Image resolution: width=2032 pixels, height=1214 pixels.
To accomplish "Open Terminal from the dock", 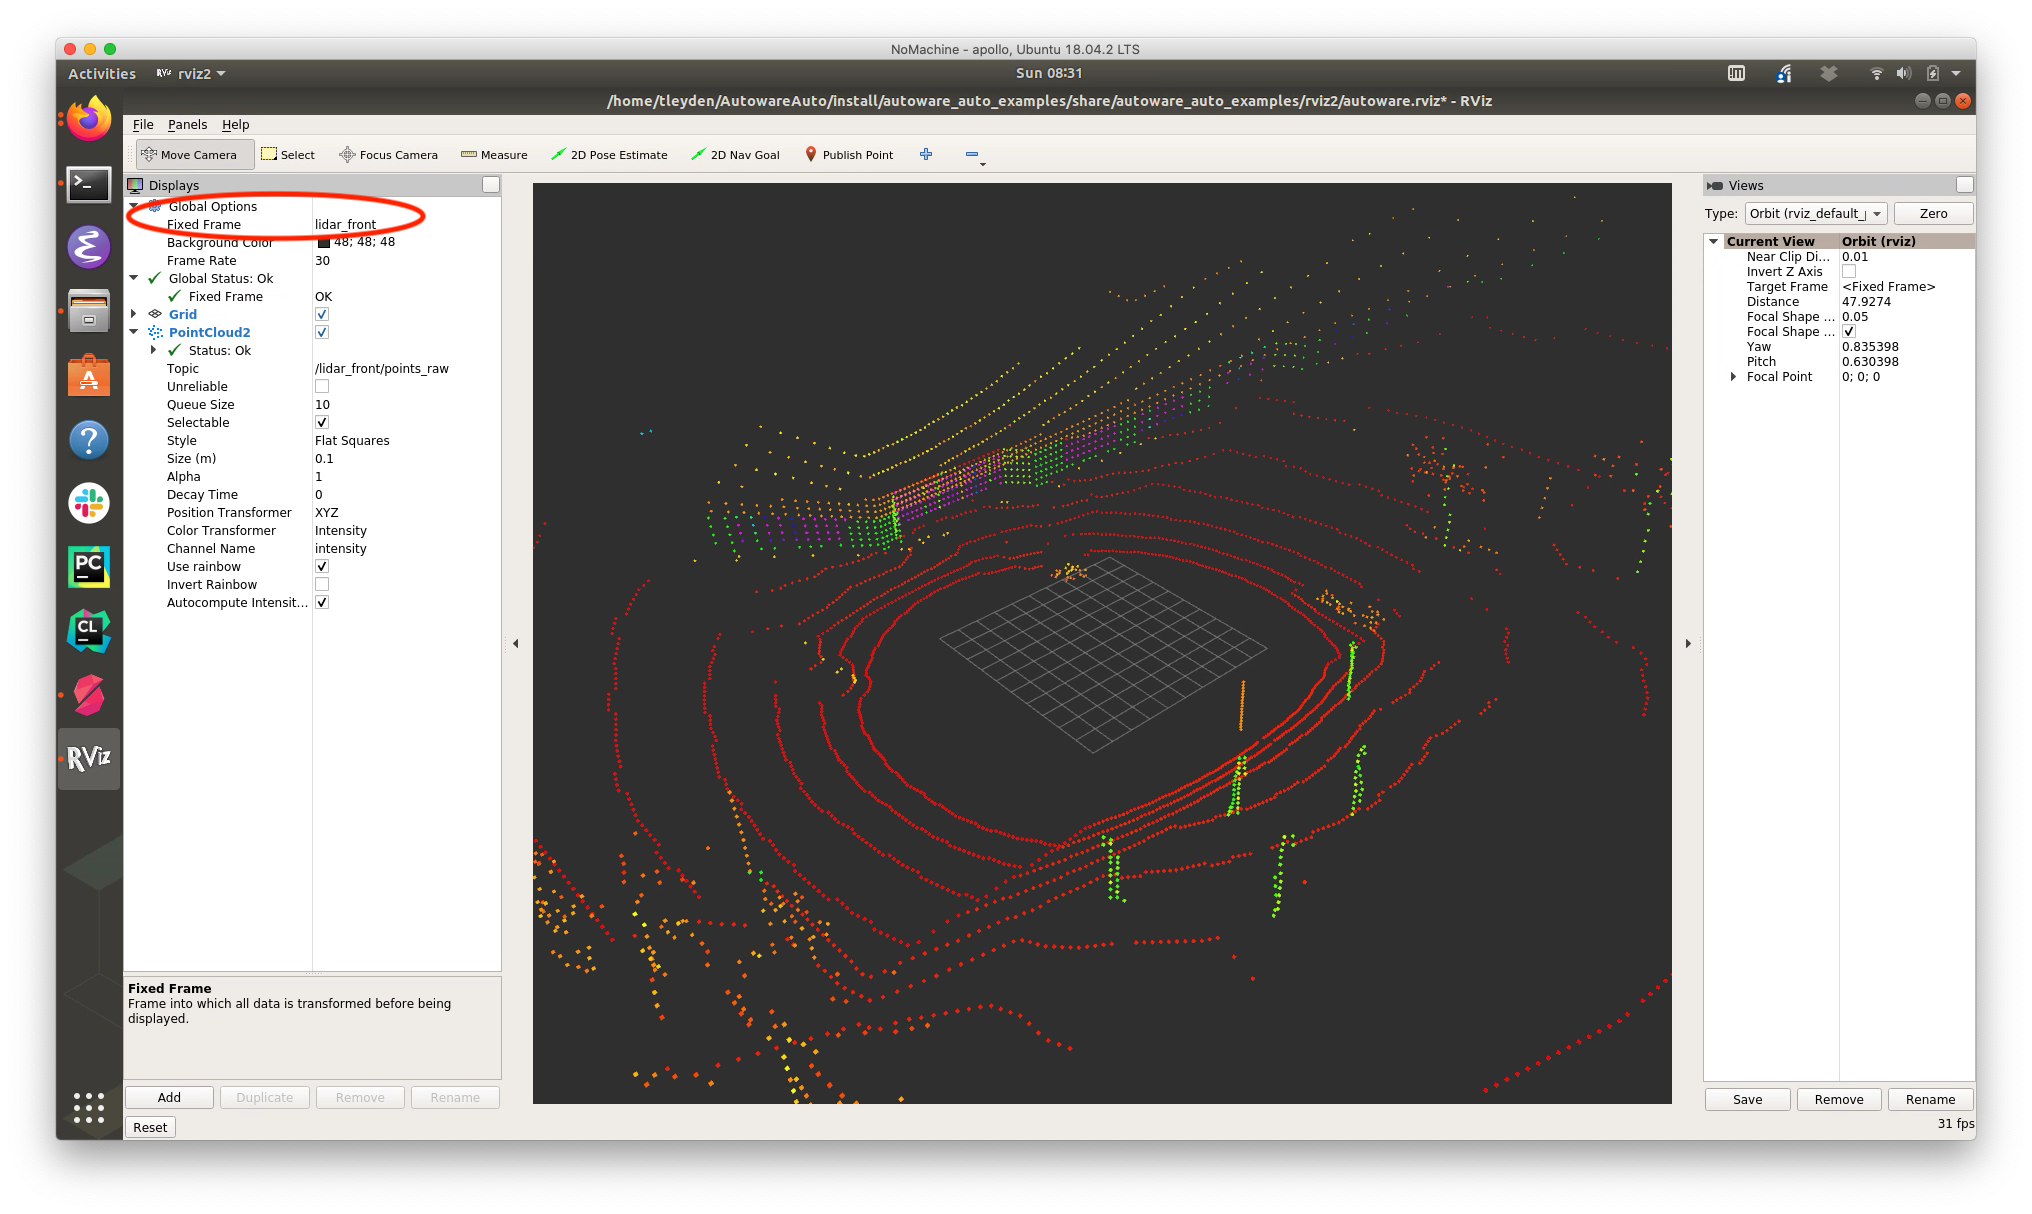I will coord(89,184).
